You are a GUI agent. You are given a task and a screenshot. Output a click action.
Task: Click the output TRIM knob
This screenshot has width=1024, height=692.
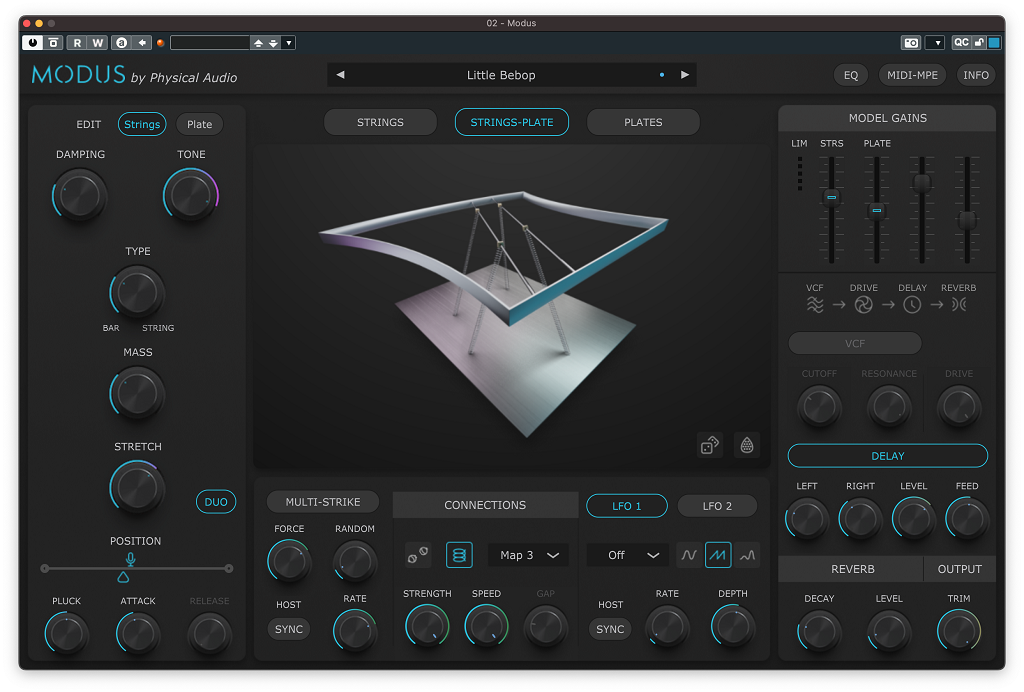pyautogui.click(x=959, y=631)
